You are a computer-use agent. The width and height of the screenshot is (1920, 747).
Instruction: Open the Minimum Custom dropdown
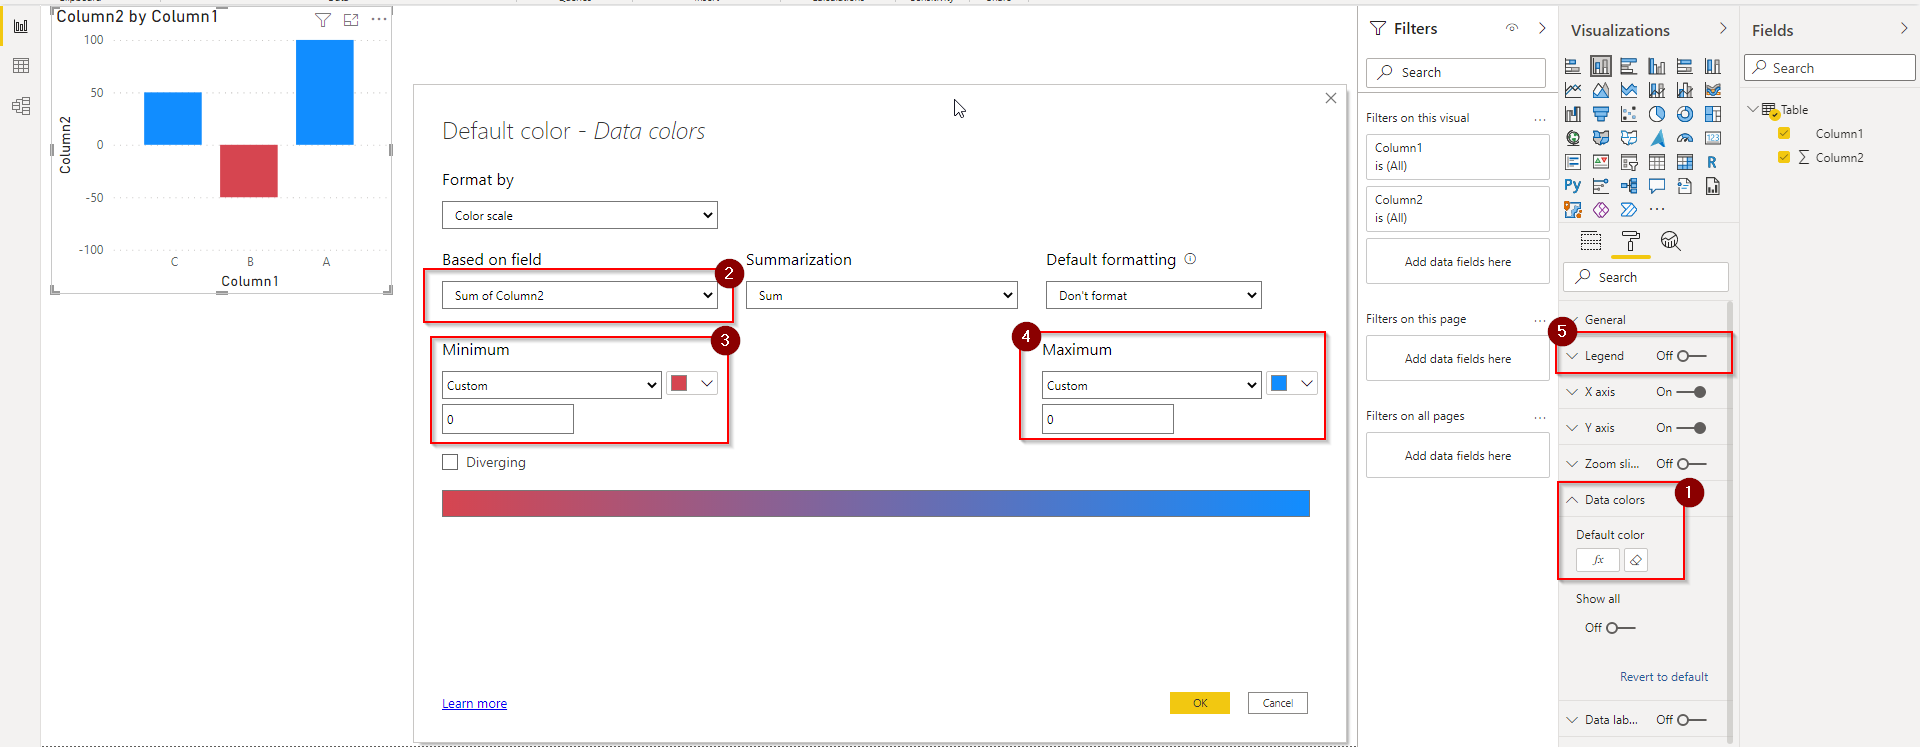[552, 385]
